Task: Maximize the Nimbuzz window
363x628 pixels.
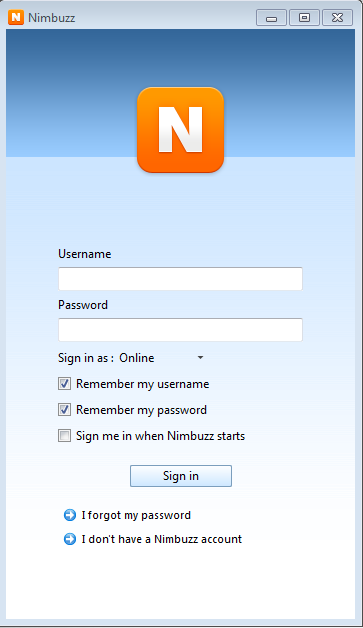Action: pyautogui.click(x=305, y=18)
